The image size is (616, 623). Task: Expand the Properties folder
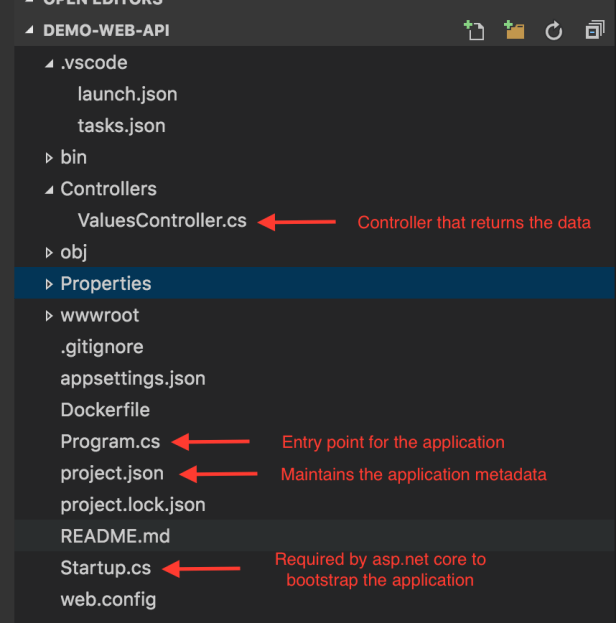tap(50, 284)
